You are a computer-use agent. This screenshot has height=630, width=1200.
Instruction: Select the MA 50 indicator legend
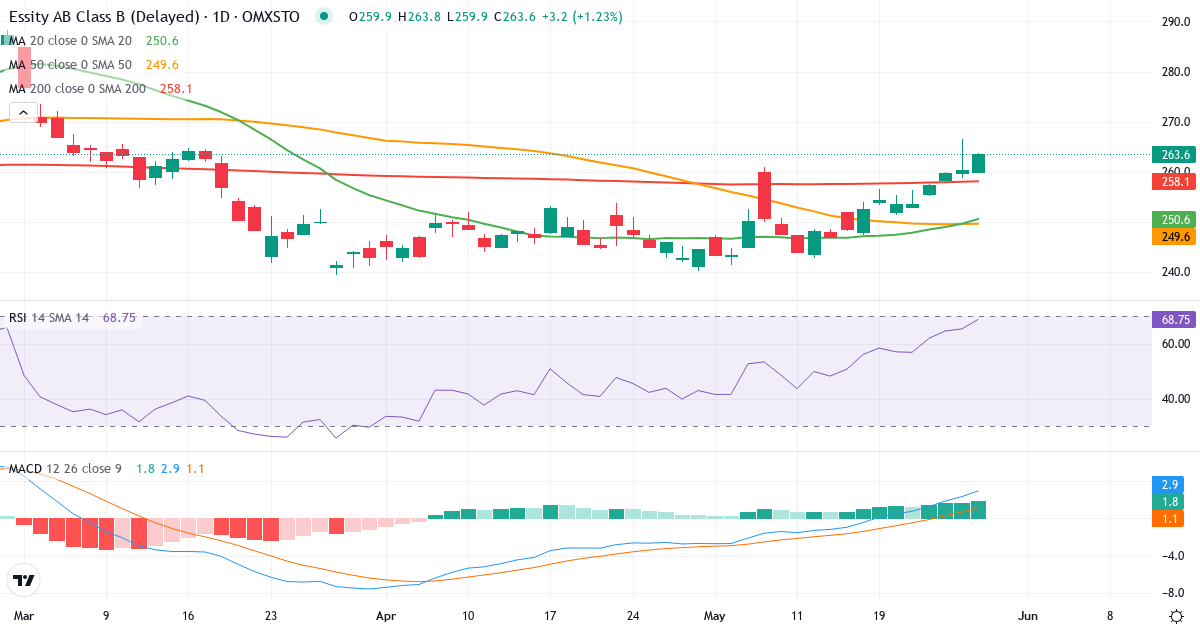click(94, 65)
